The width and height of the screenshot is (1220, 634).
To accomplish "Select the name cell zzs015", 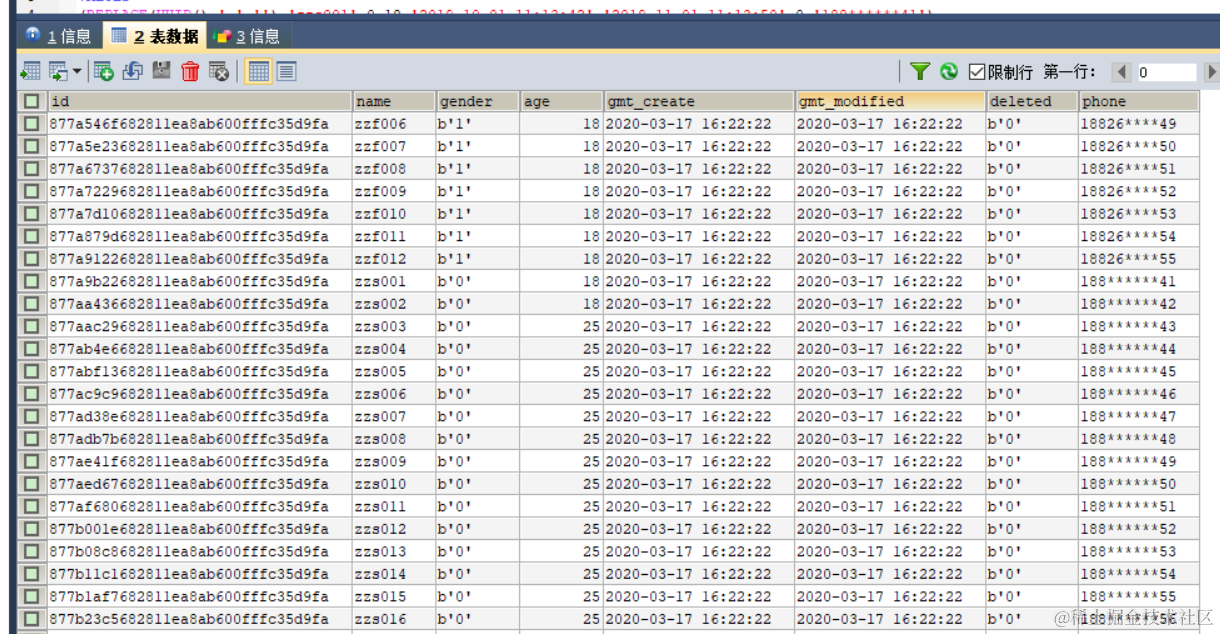I will [x=394, y=596].
